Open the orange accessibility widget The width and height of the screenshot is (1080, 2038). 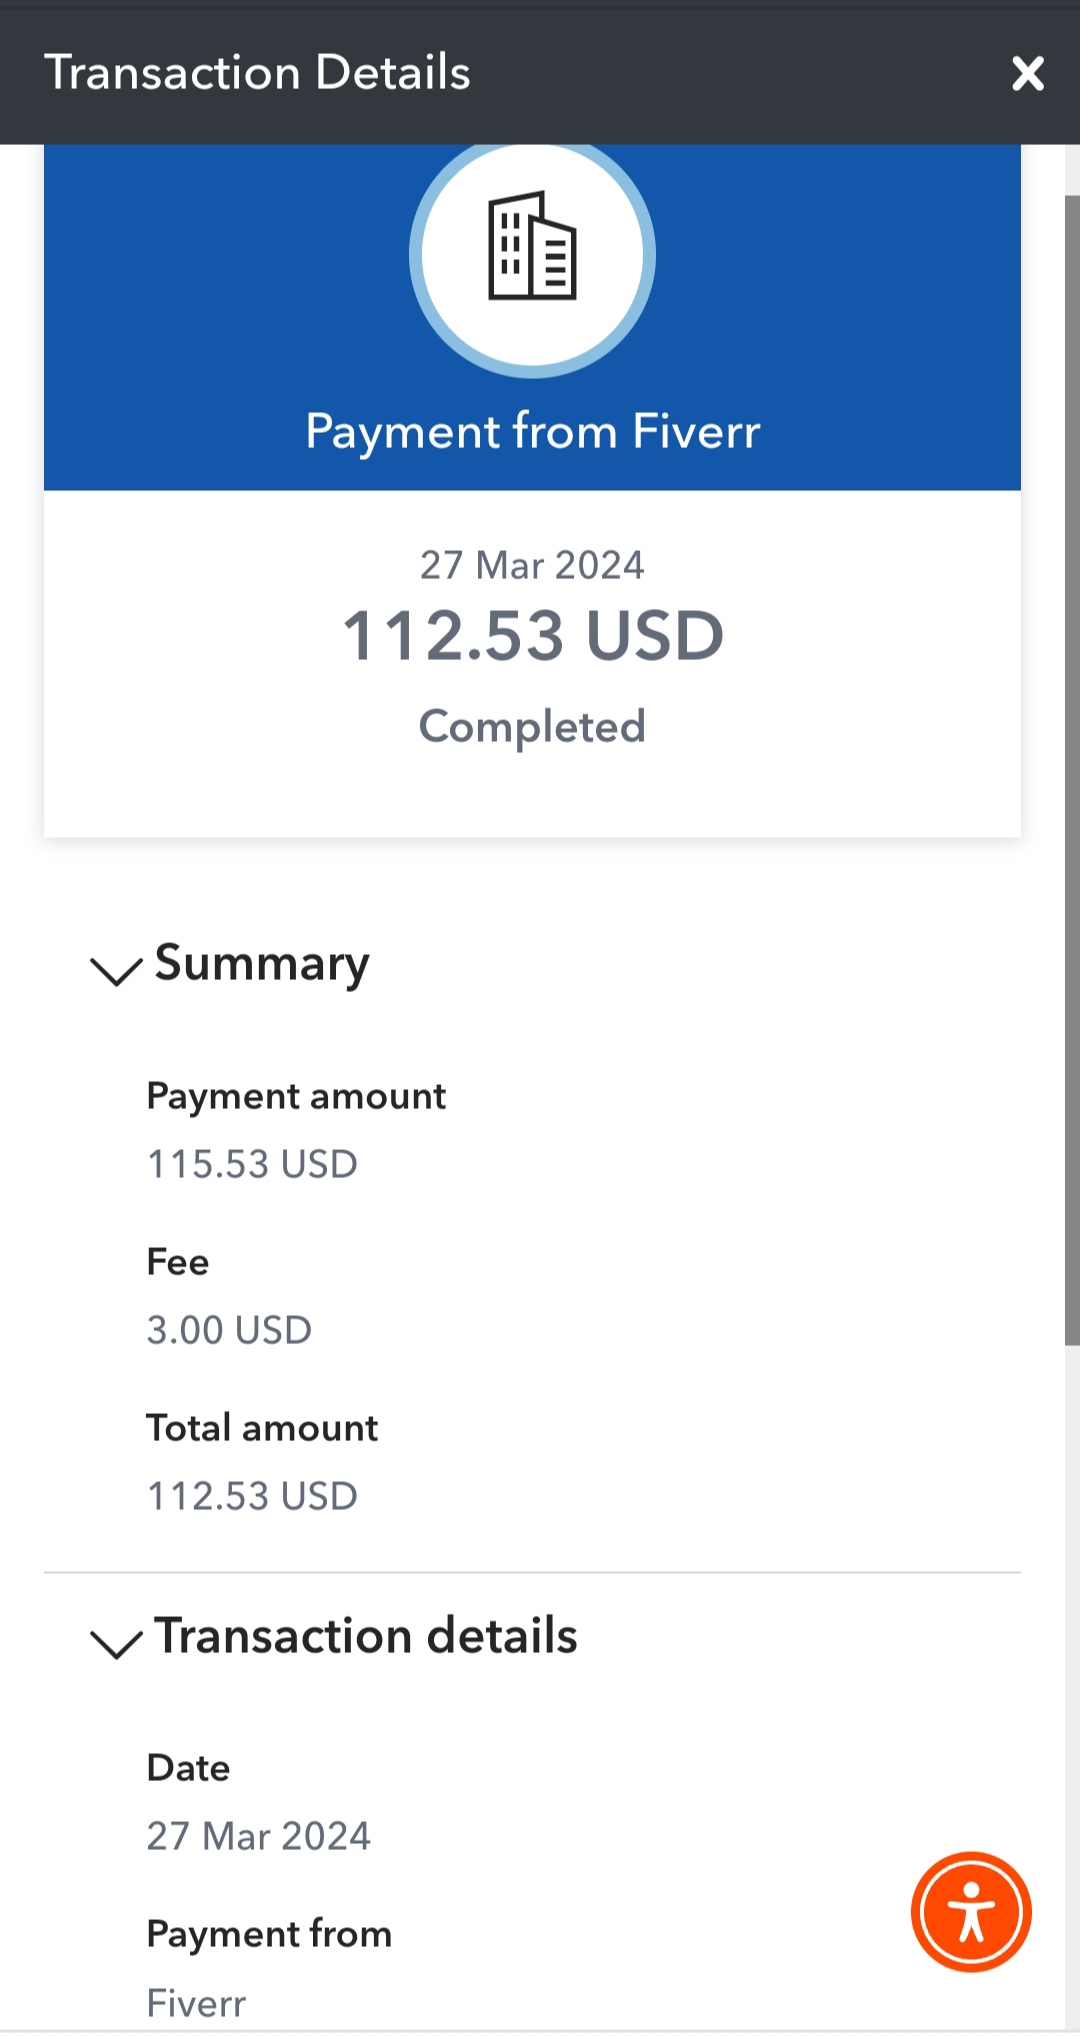pos(970,1911)
